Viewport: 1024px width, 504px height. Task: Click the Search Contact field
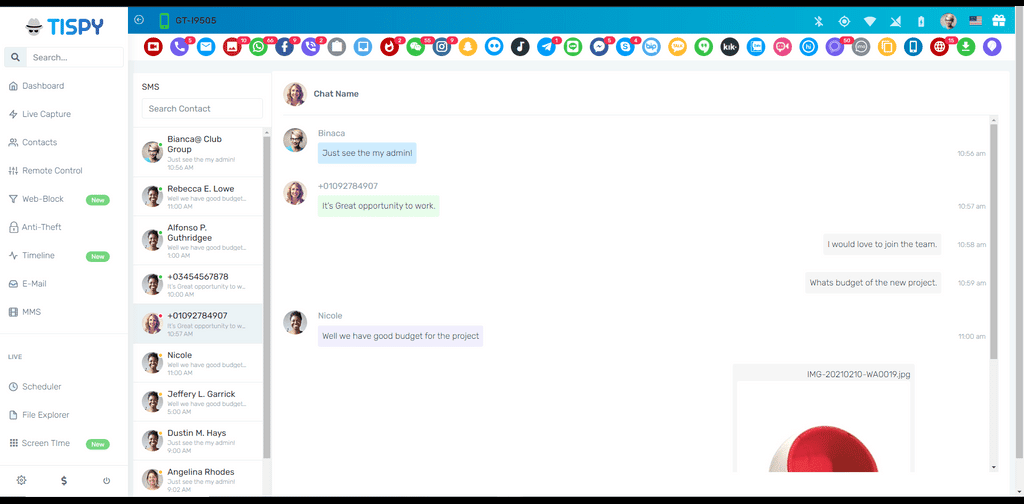(202, 108)
